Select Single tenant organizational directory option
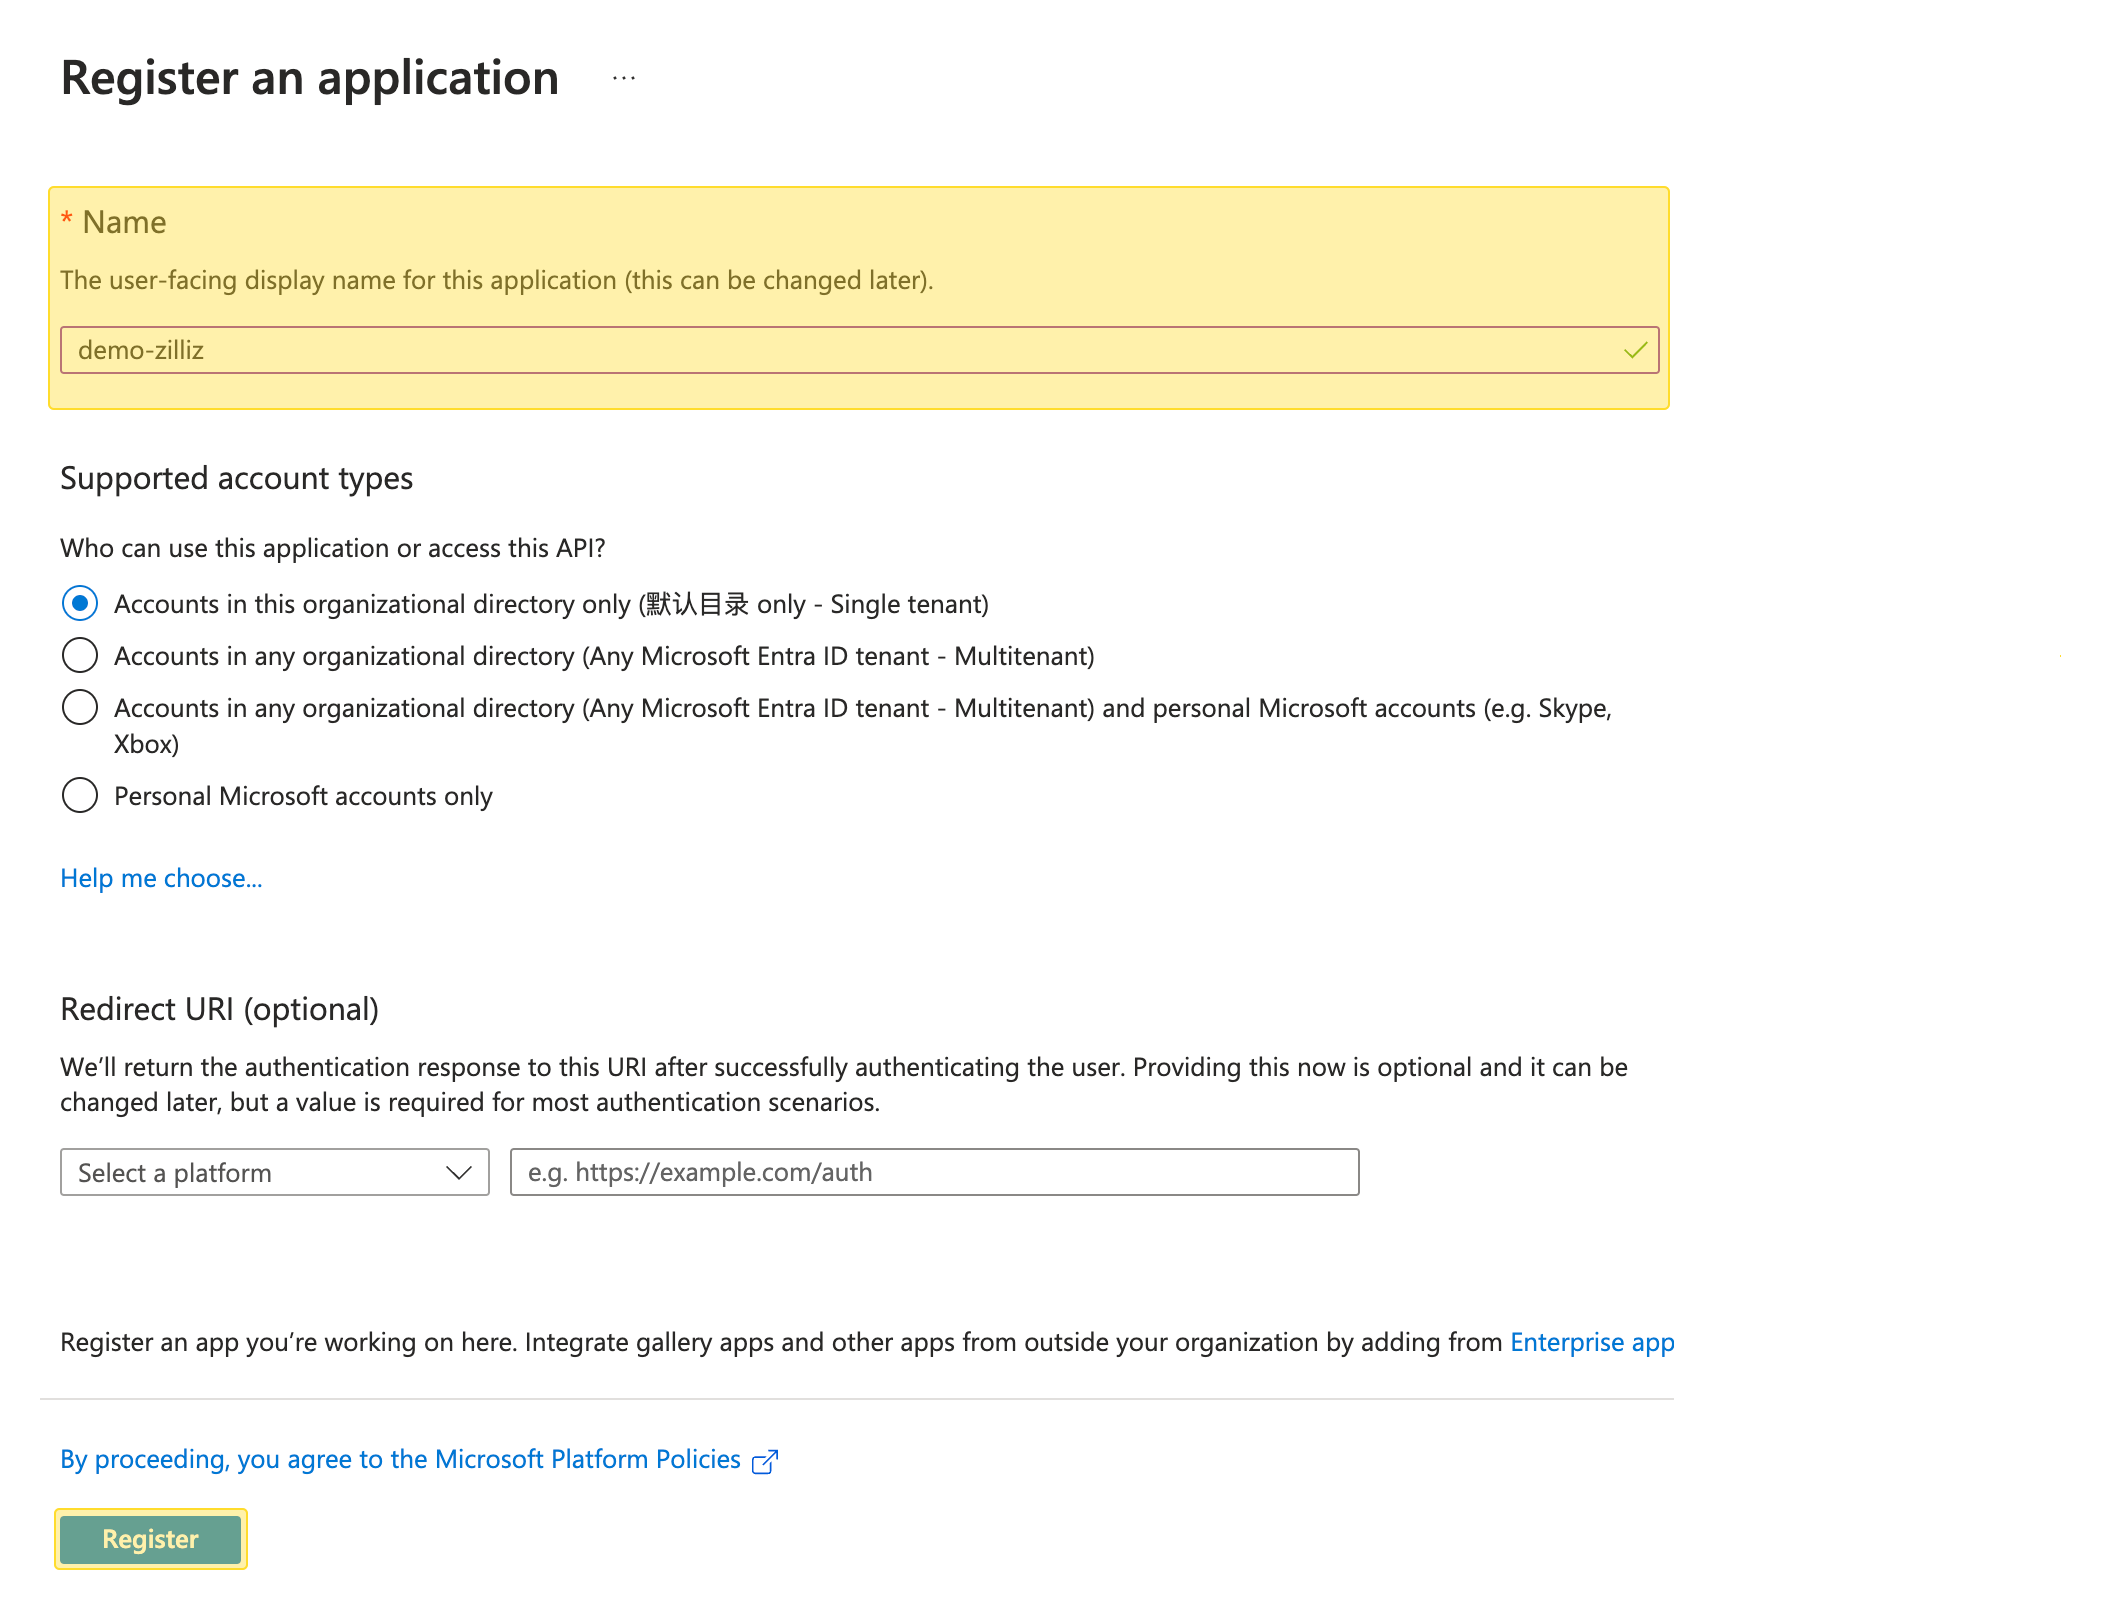The image size is (2101, 1618). pyautogui.click(x=80, y=604)
